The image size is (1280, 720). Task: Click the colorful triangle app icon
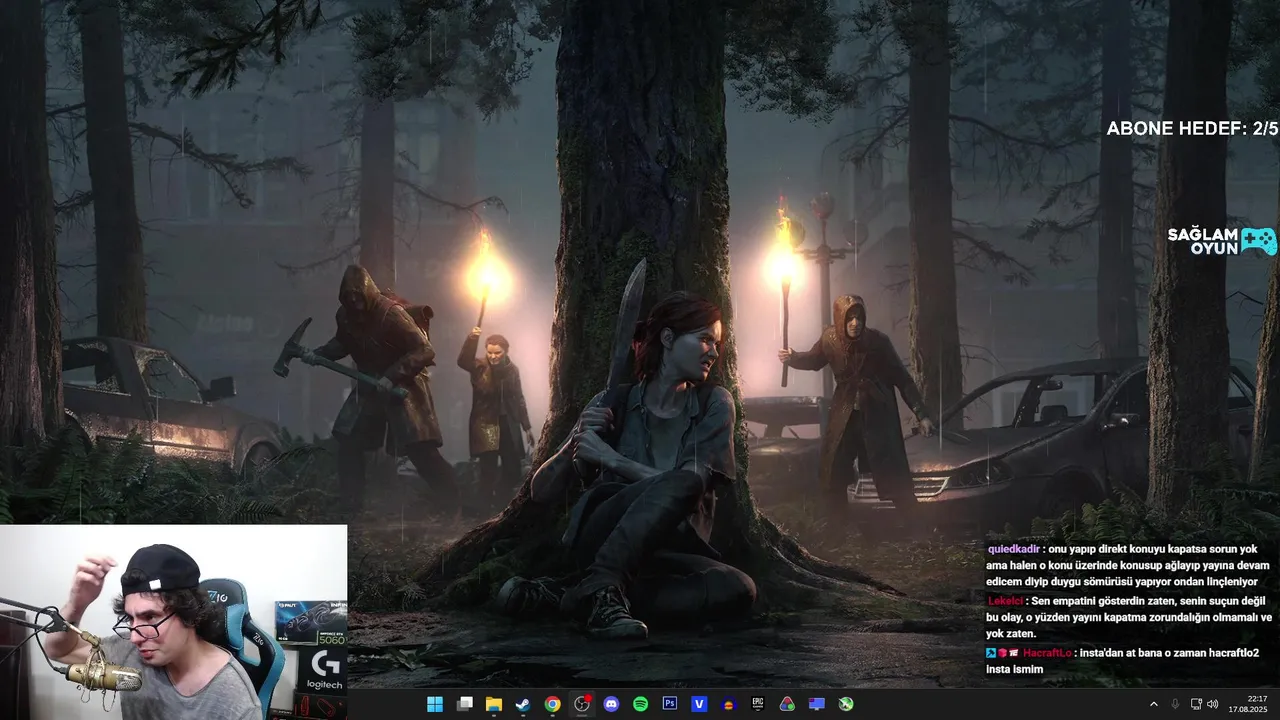(787, 704)
